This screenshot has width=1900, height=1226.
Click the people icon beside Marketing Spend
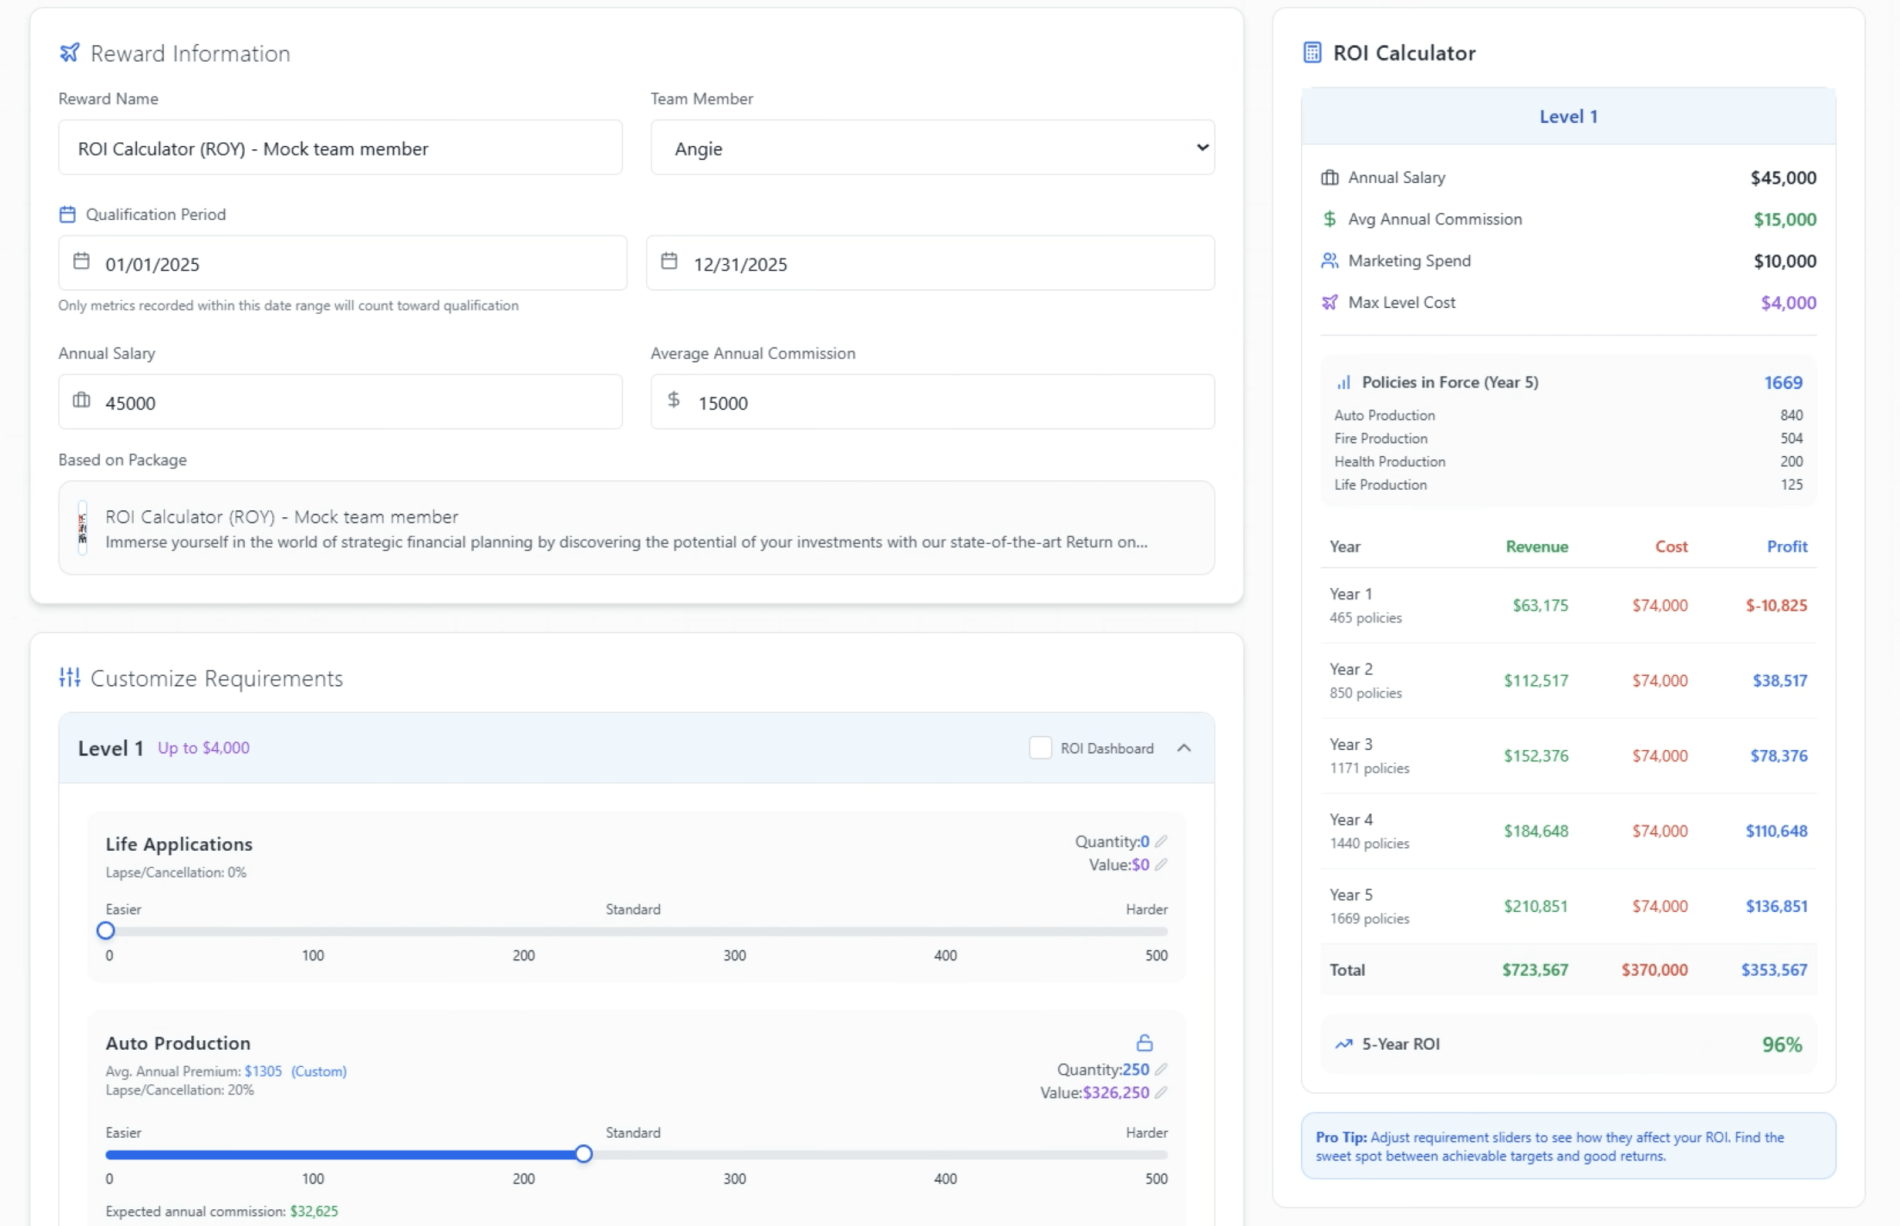pyautogui.click(x=1329, y=260)
